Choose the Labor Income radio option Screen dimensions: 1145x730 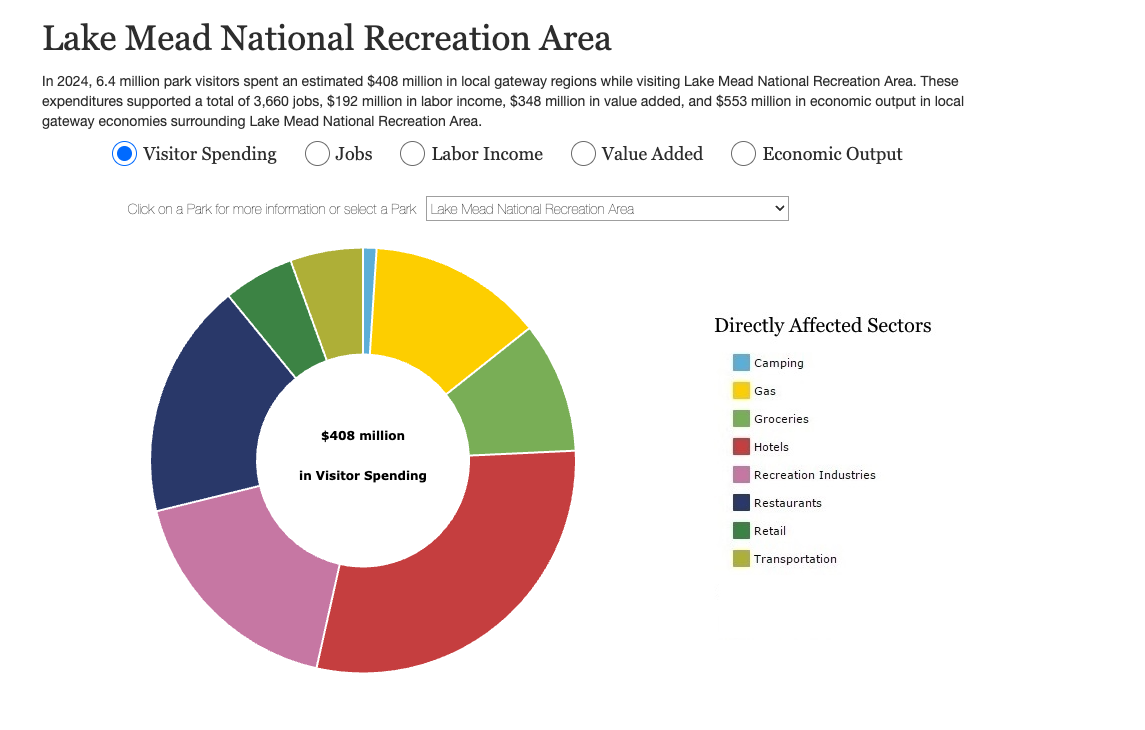tap(413, 154)
